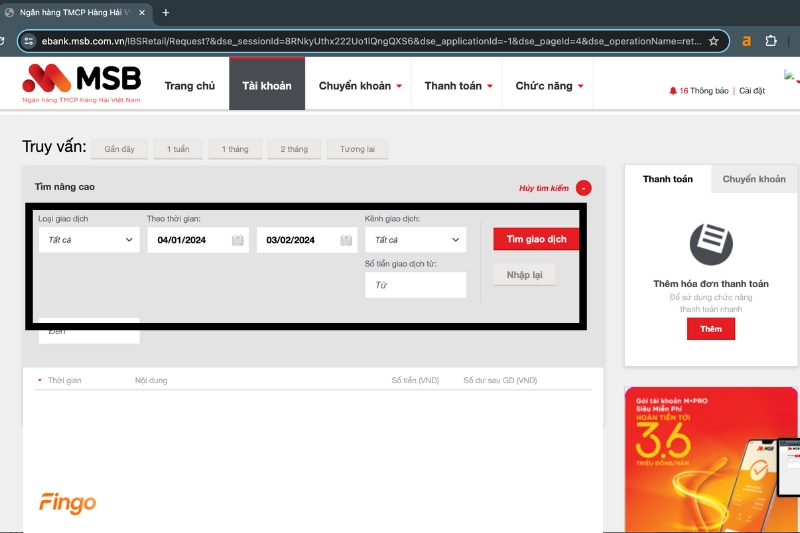Screen dimensions: 800x533
Task: Go to Trang chủ
Action: point(189,86)
